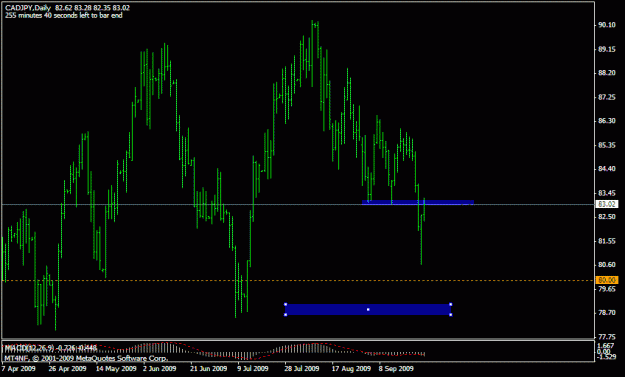Click the MetaQuotes Software Corp. copyright text
625x377 pixels.
tap(86, 358)
